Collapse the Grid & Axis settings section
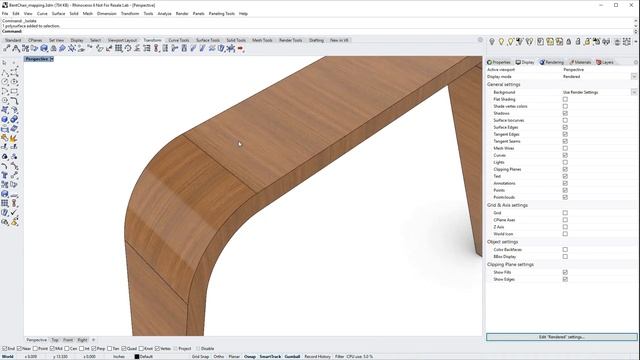 click(507, 205)
